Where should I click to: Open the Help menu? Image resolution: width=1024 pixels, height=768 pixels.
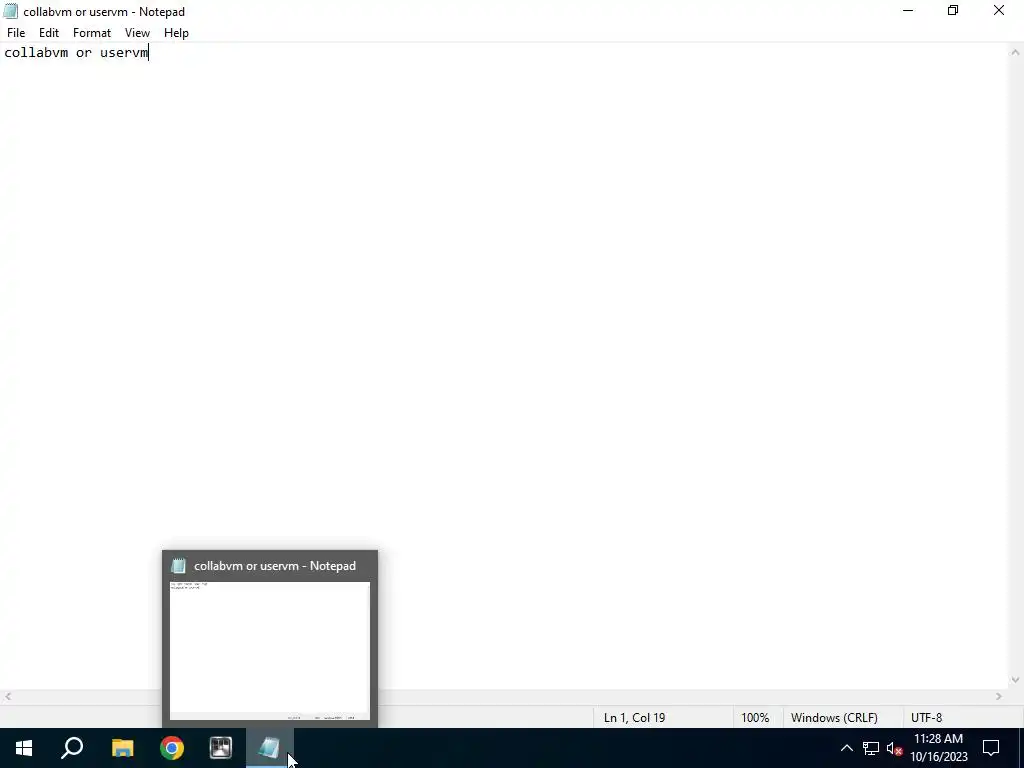pos(176,33)
